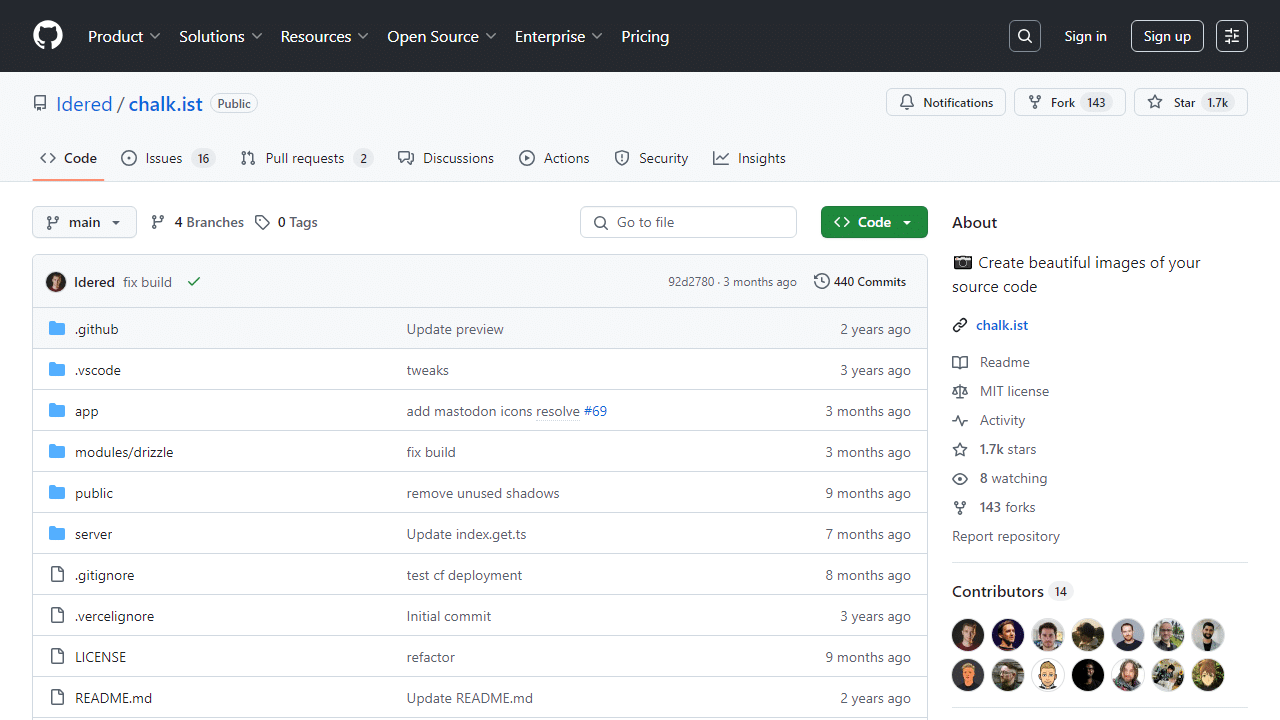Click the README.md file icon
This screenshot has width=1280, height=720.
point(57,698)
